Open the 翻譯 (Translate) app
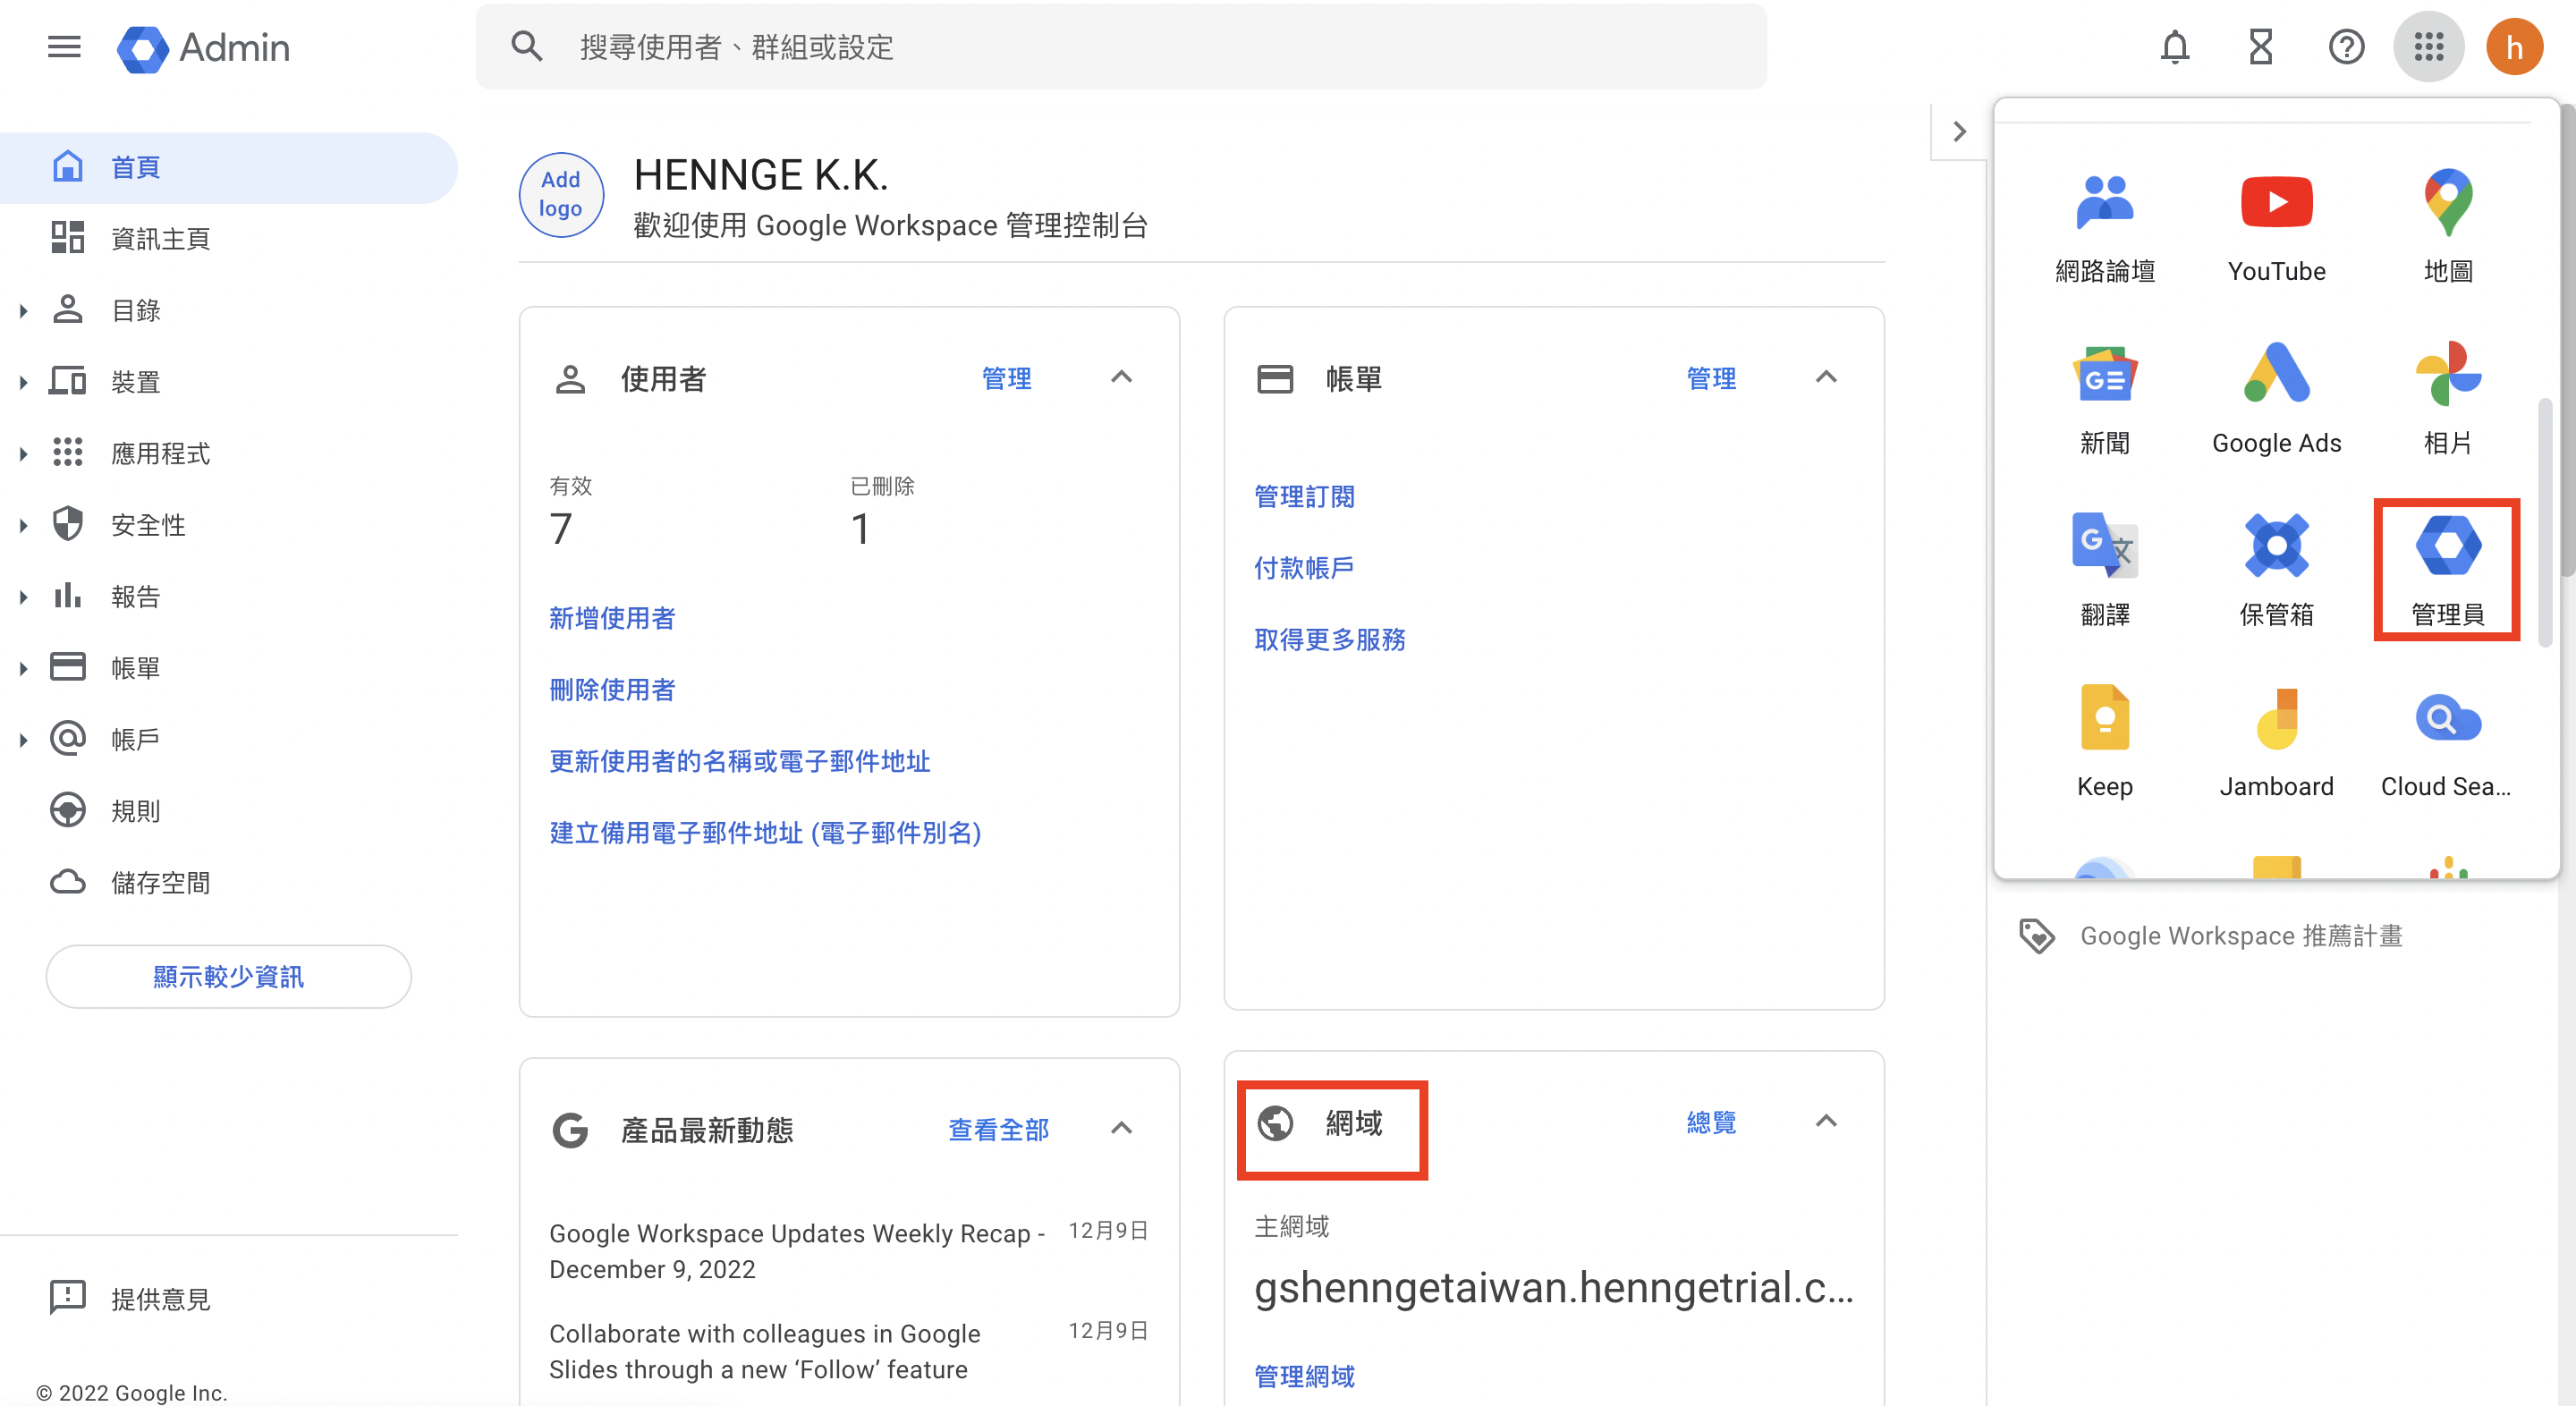This screenshot has height=1406, width=2576. coord(2104,570)
